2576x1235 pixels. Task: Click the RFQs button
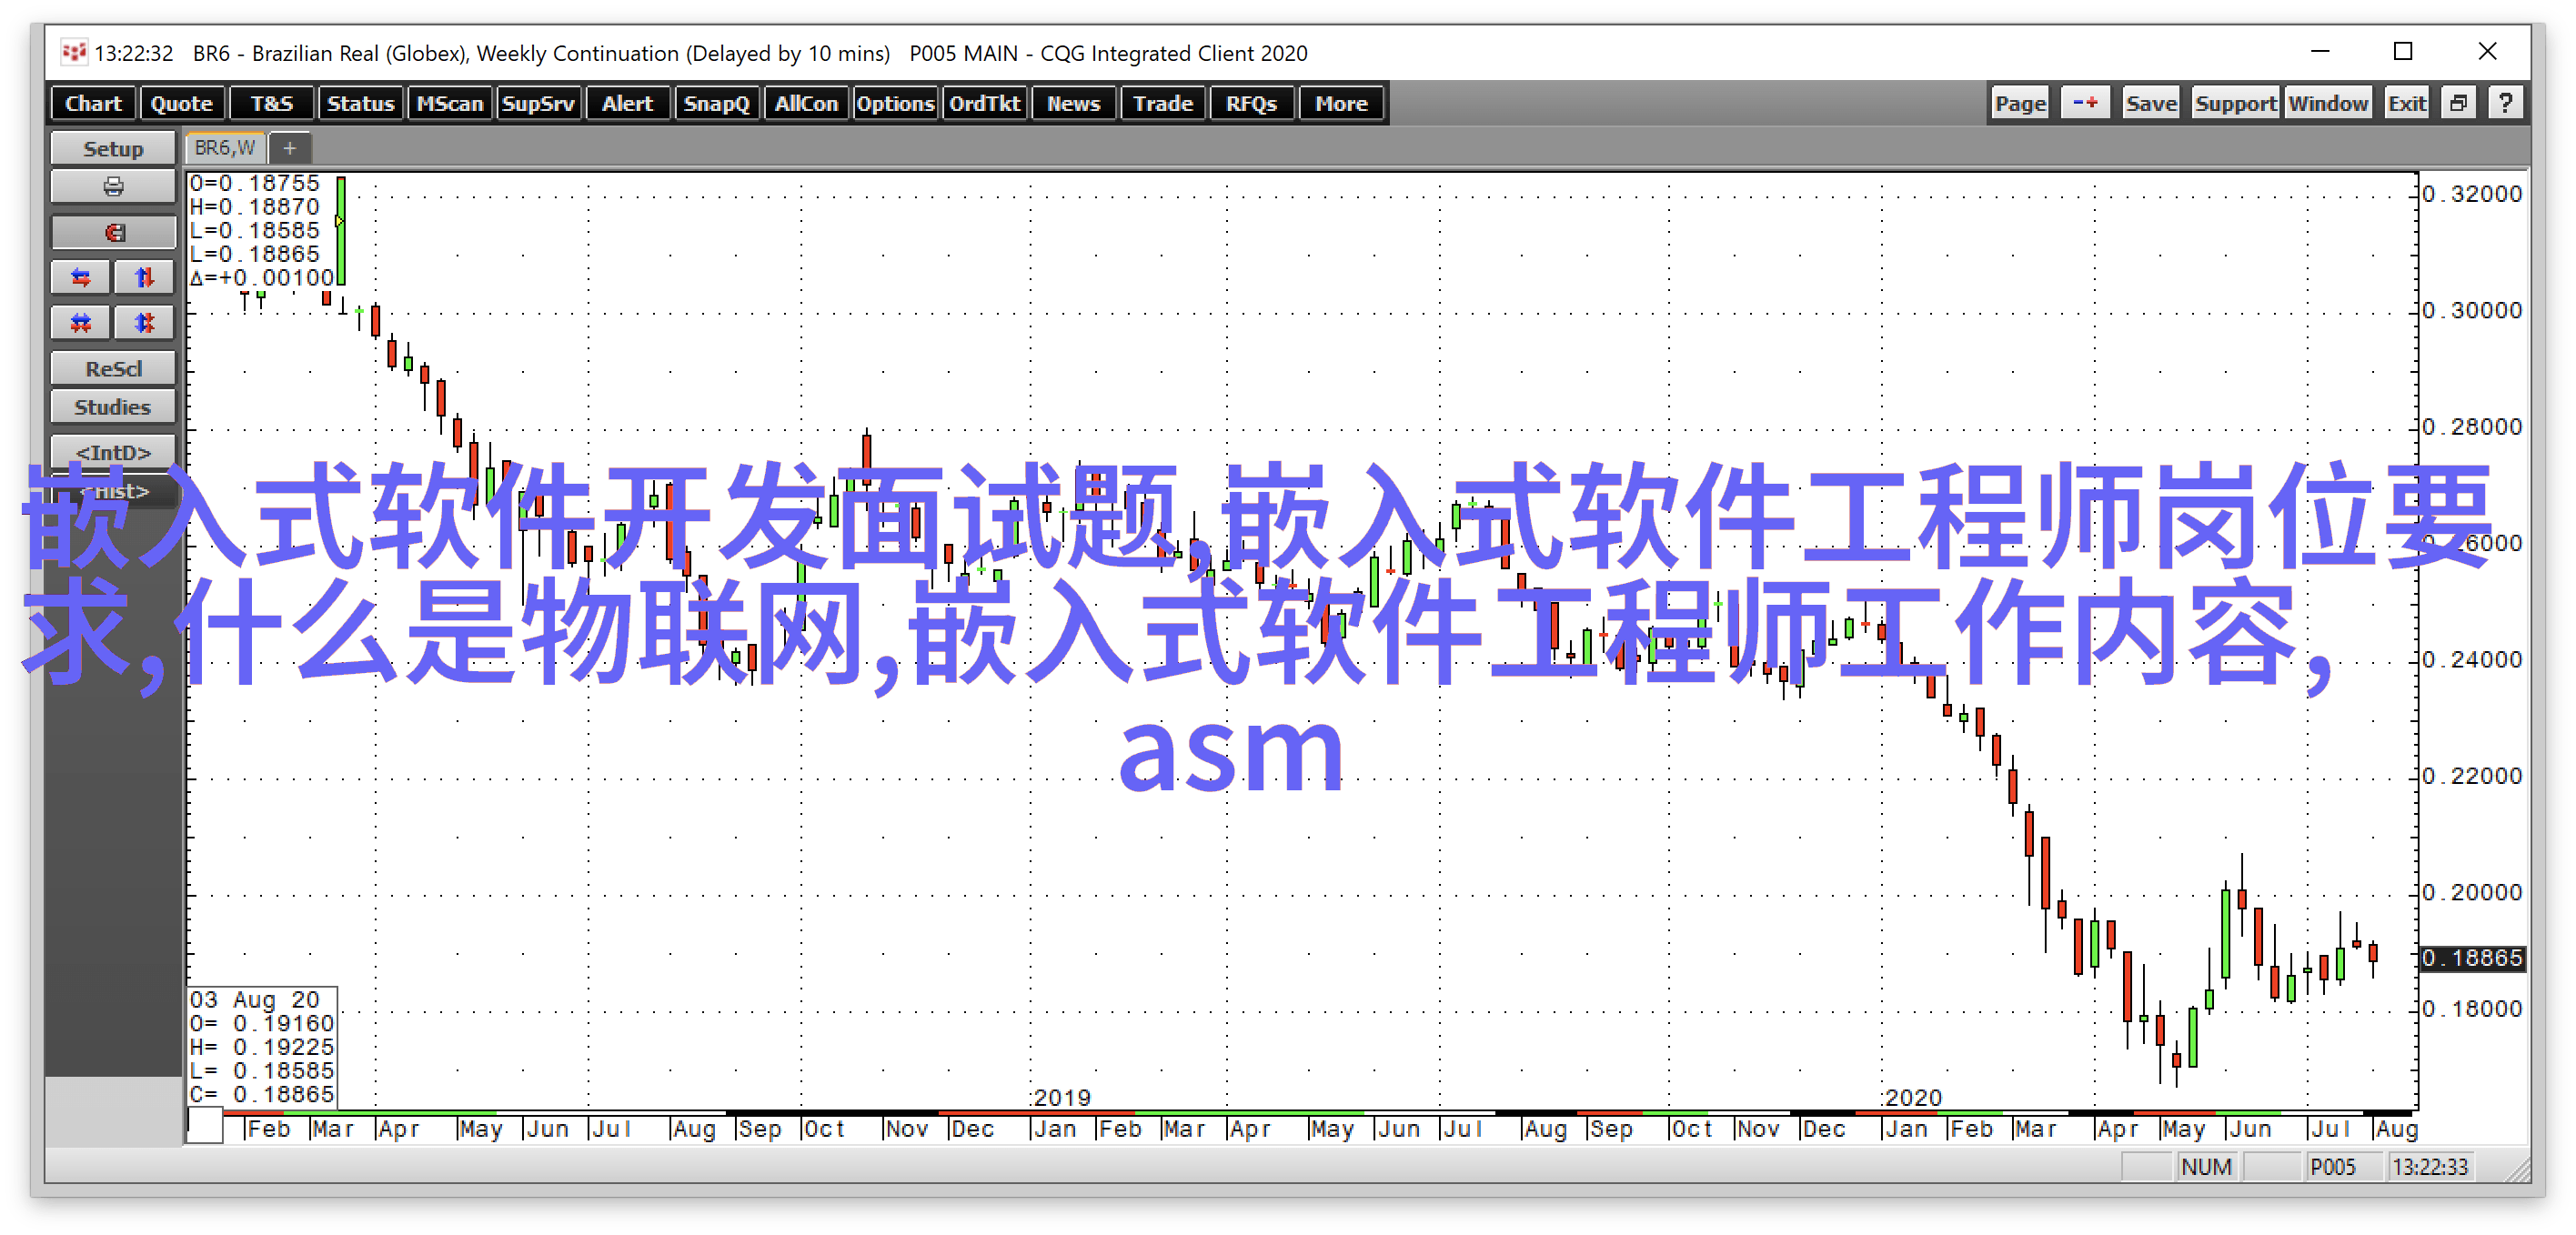pos(1251,103)
